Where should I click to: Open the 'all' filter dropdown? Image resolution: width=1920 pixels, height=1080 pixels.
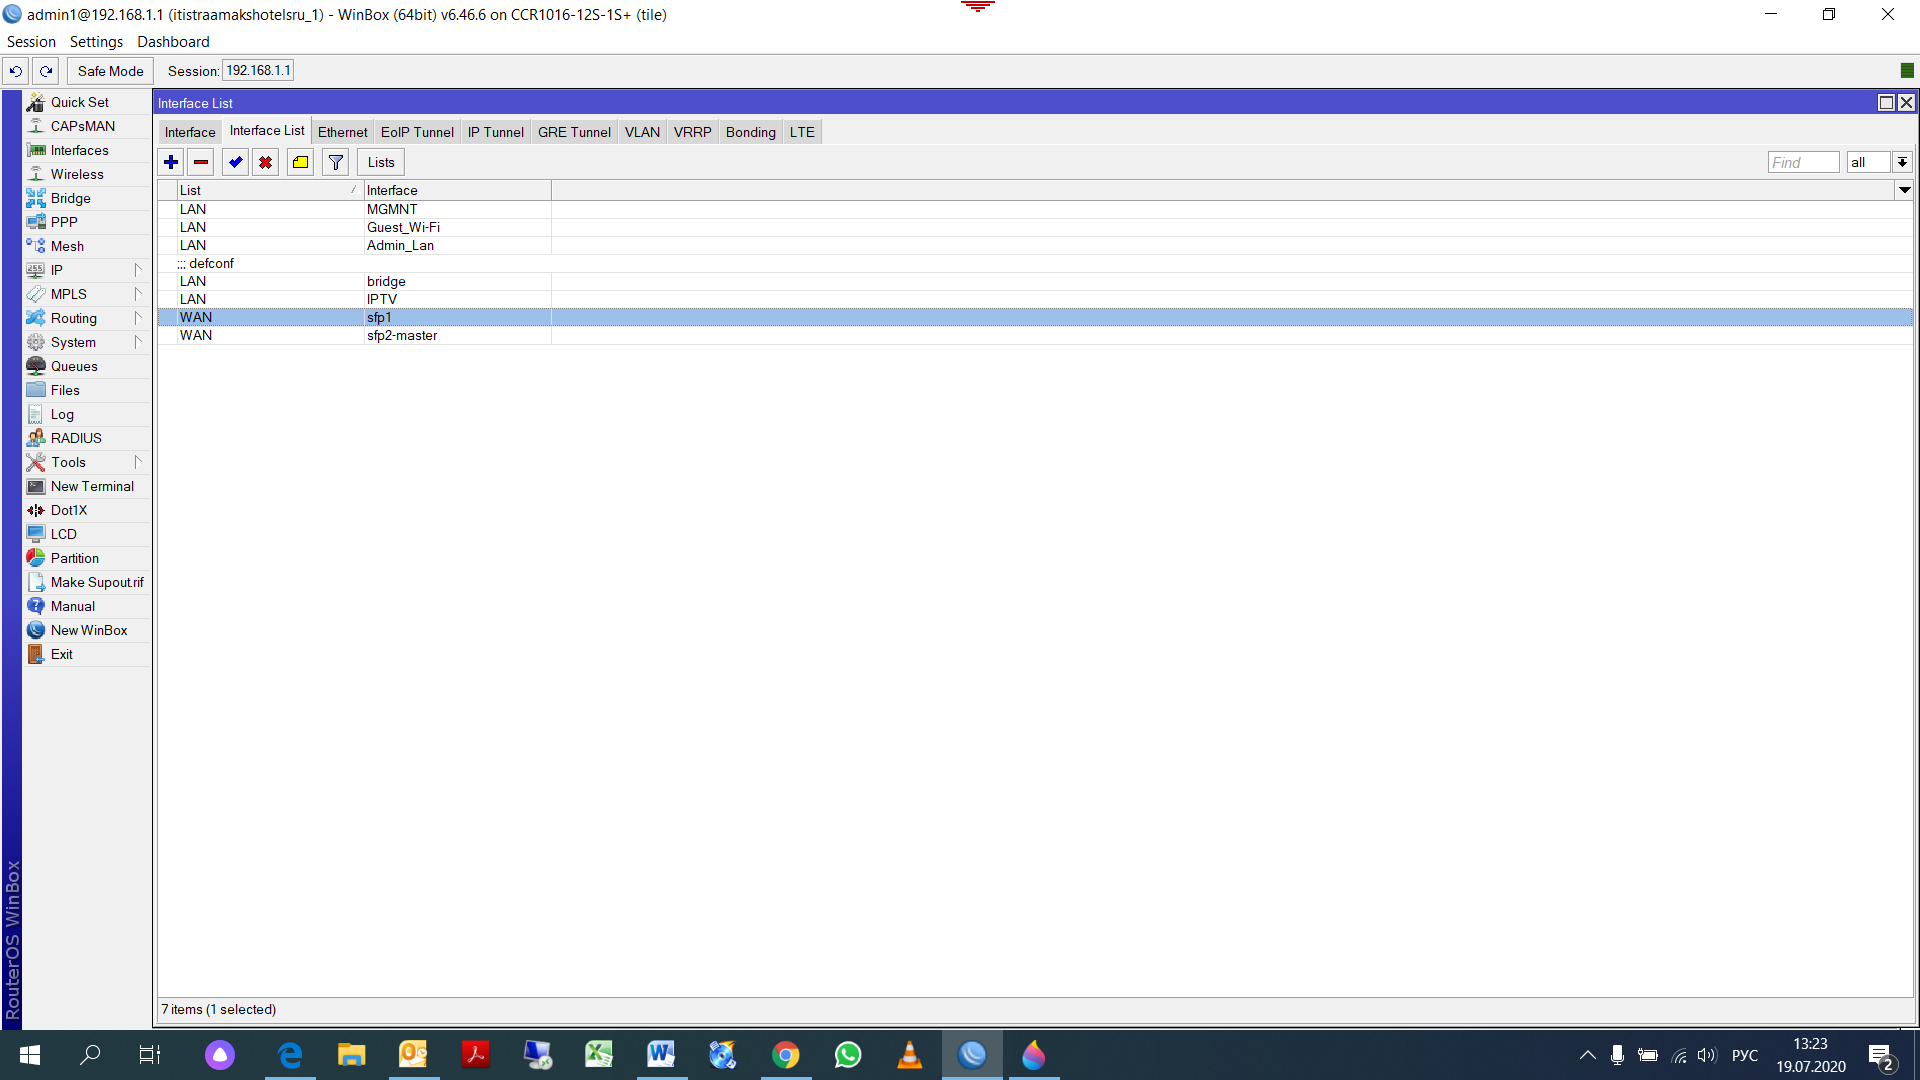tap(1902, 162)
